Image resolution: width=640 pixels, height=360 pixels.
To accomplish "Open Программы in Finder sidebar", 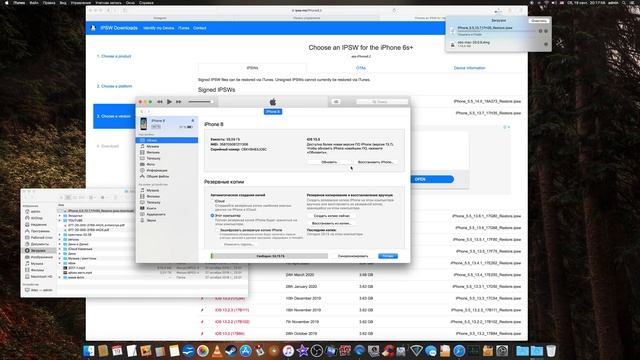I will (38, 231).
